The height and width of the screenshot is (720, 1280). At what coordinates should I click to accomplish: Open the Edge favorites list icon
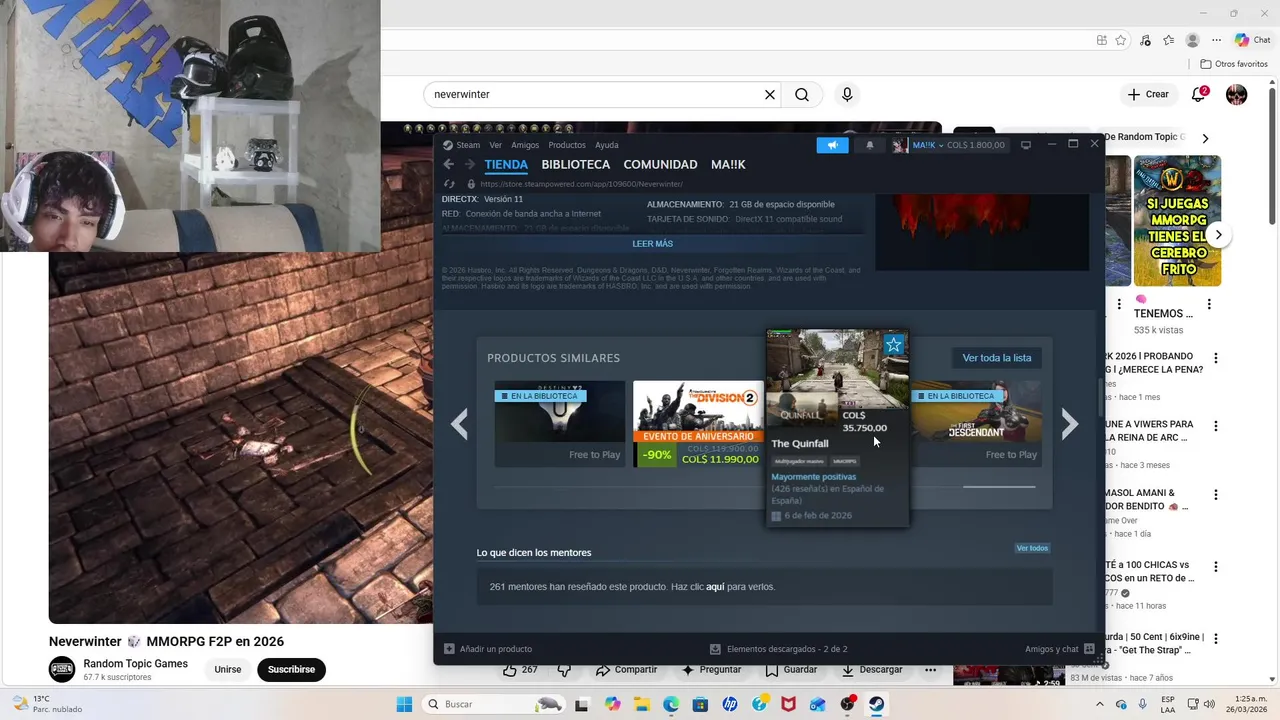point(1168,40)
